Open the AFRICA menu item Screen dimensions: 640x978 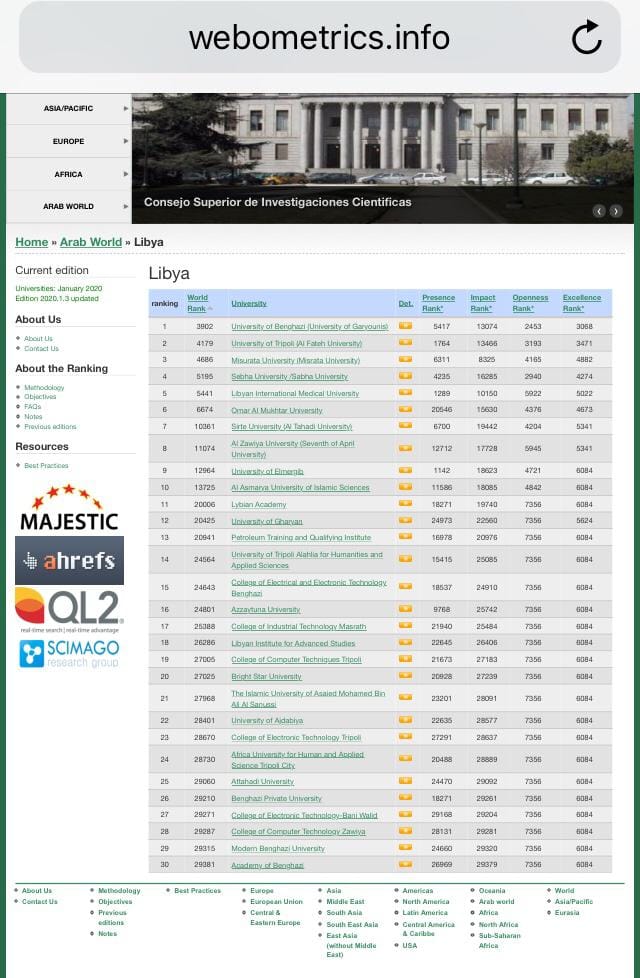pos(69,174)
